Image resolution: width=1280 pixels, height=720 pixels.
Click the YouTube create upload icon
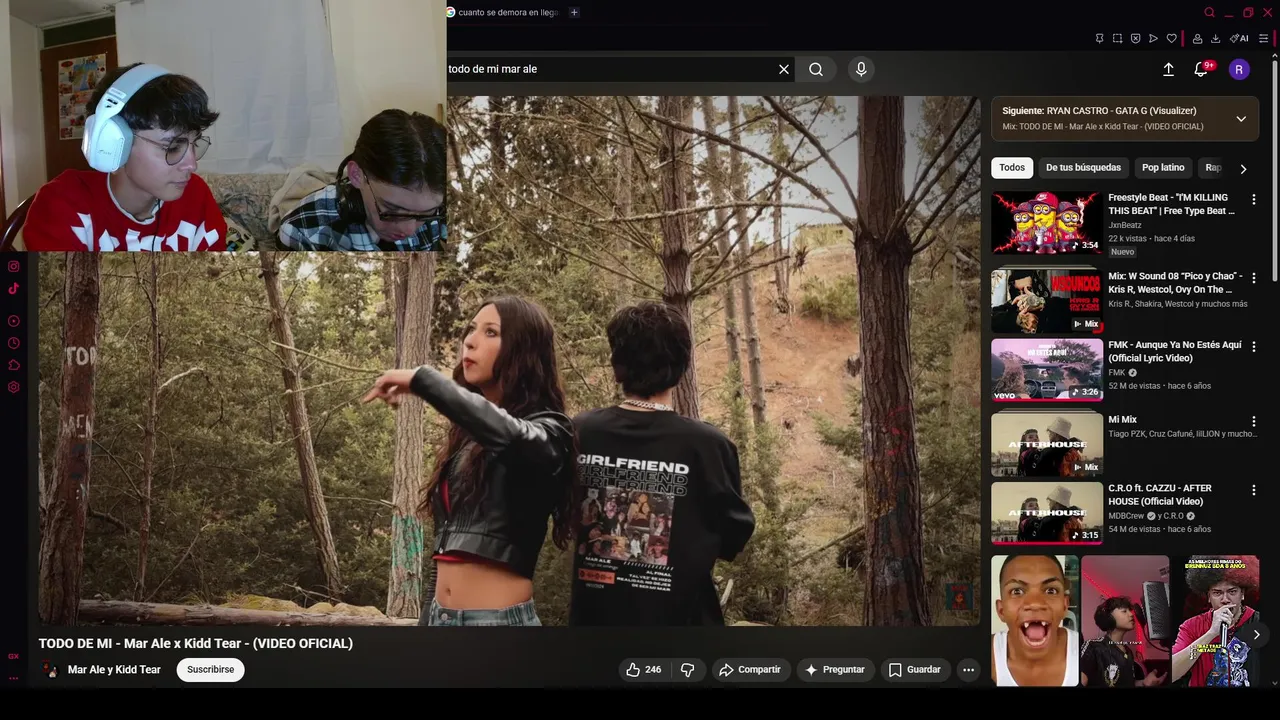pyautogui.click(x=1168, y=69)
